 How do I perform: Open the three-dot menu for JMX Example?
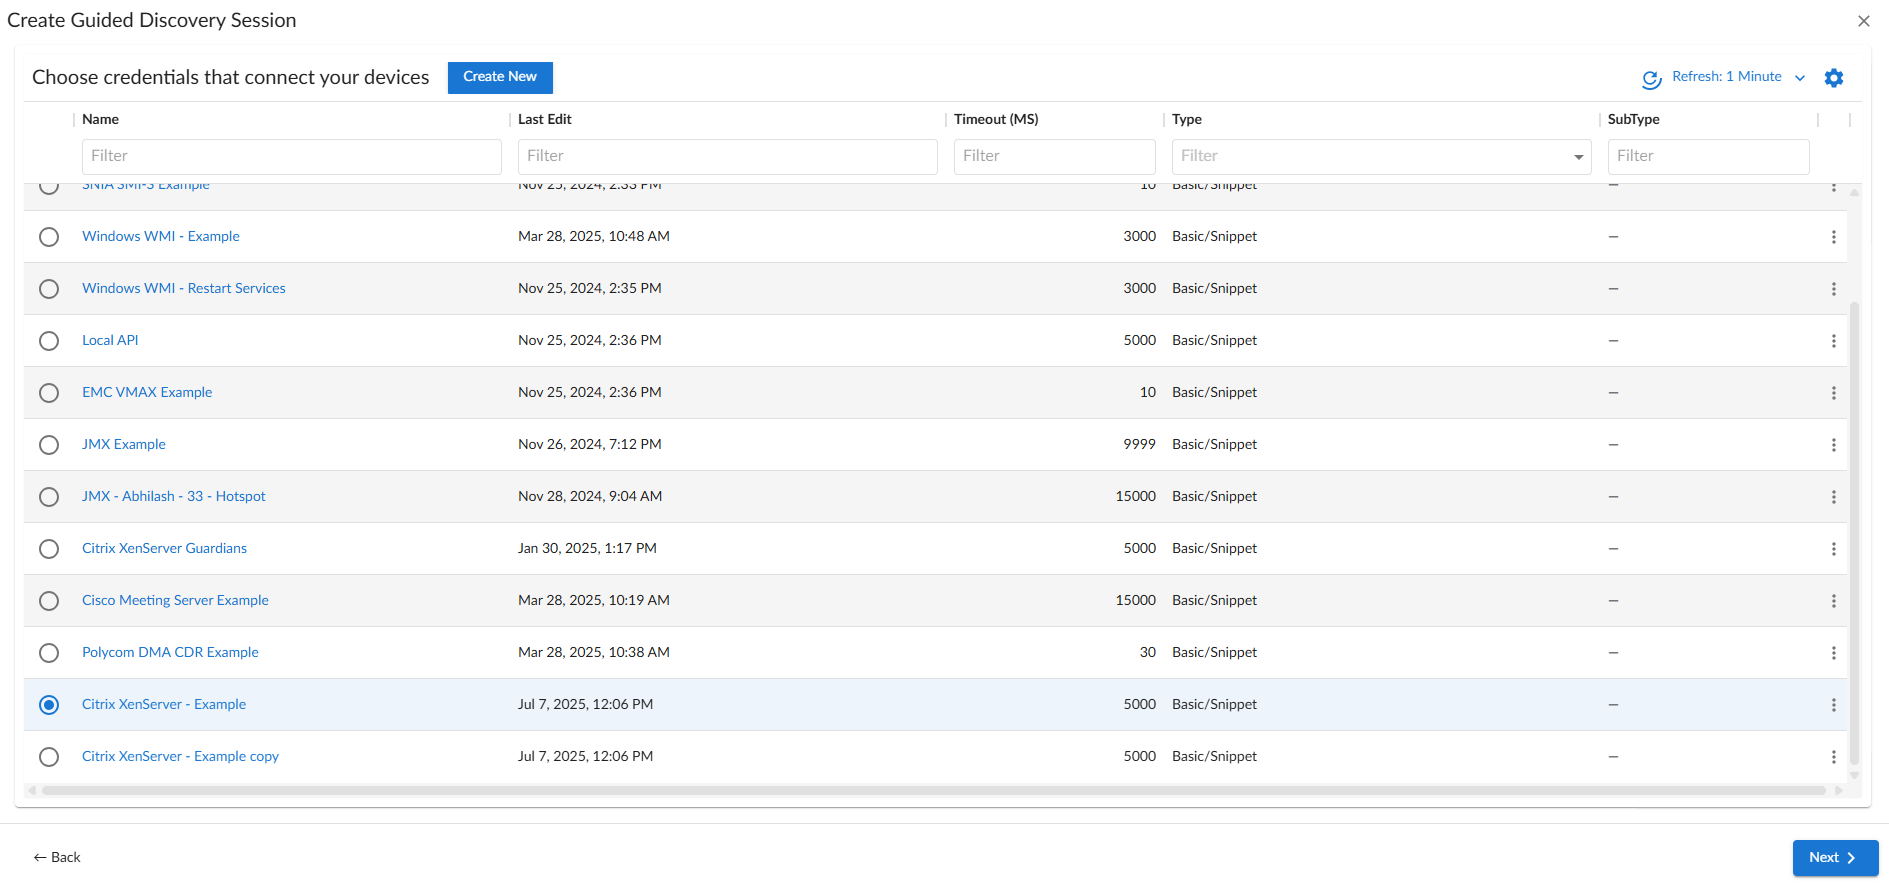(1833, 445)
